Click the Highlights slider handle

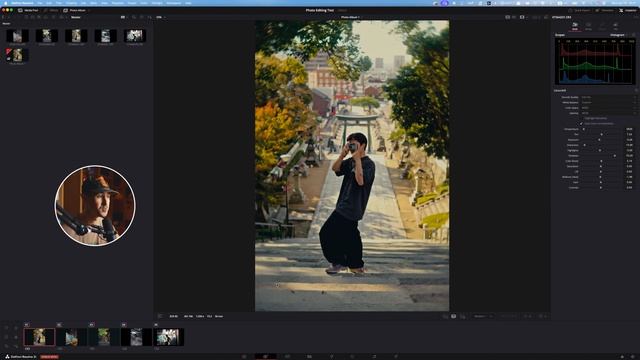(x=600, y=150)
